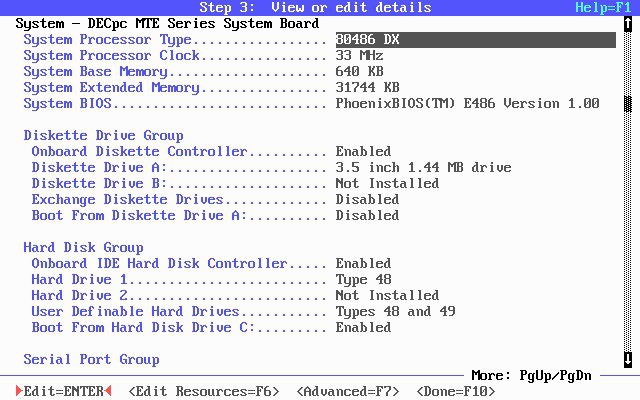This screenshot has height=400, width=640.
Task: Click the scrollbar down arrow
Action: pos(628,360)
